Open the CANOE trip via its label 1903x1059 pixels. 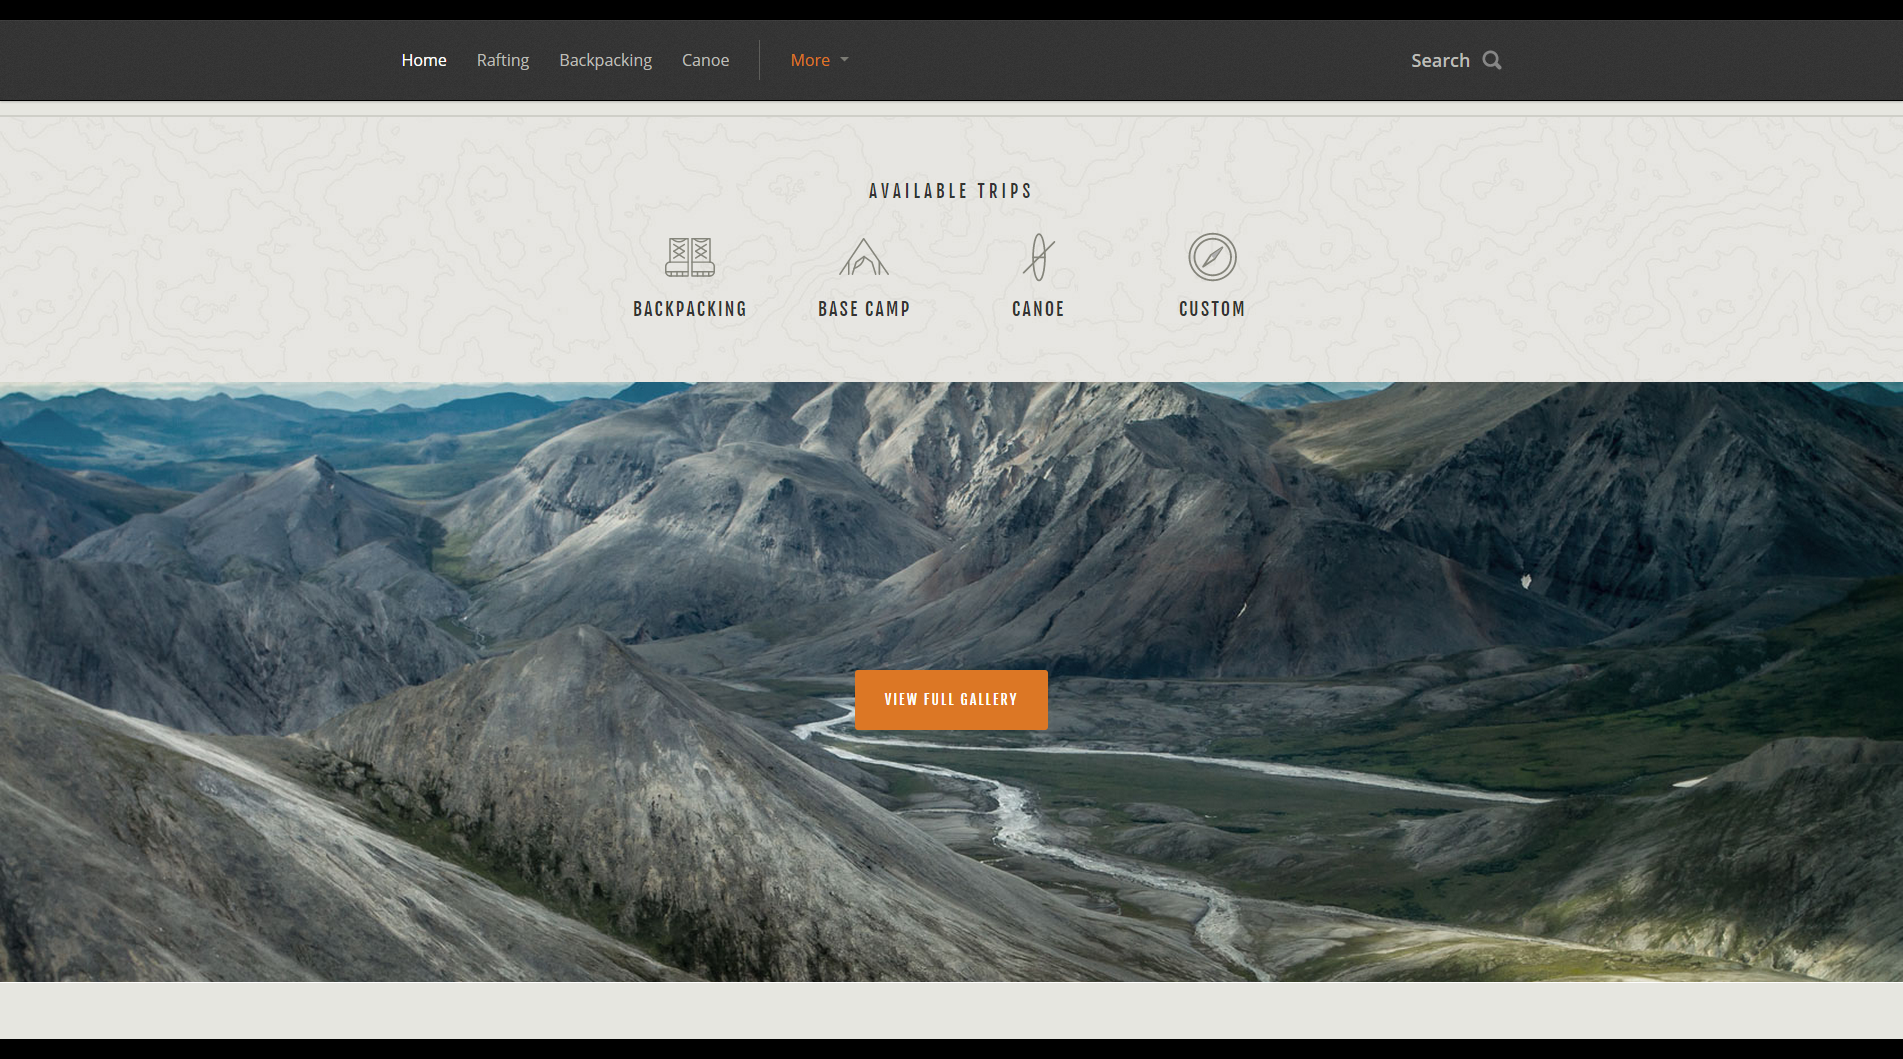[x=1038, y=309]
